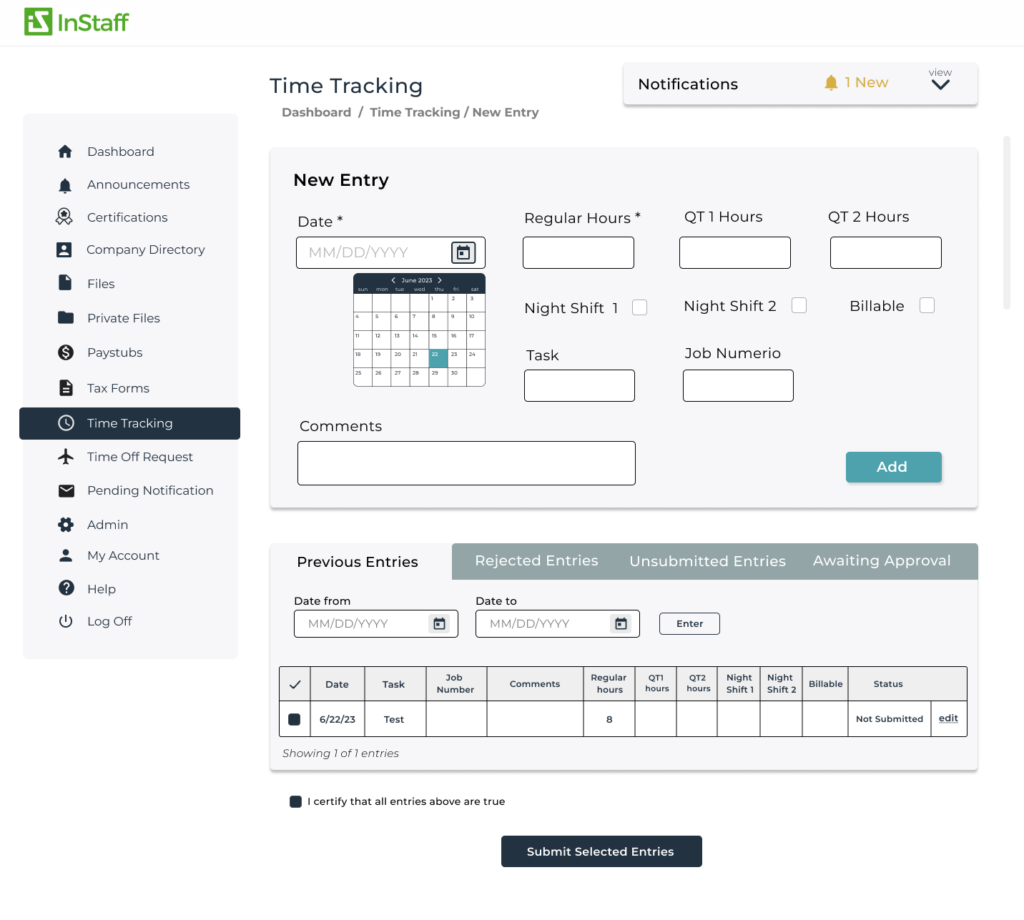Click the Log Off power icon
This screenshot has height=920, width=1024.
point(65,621)
